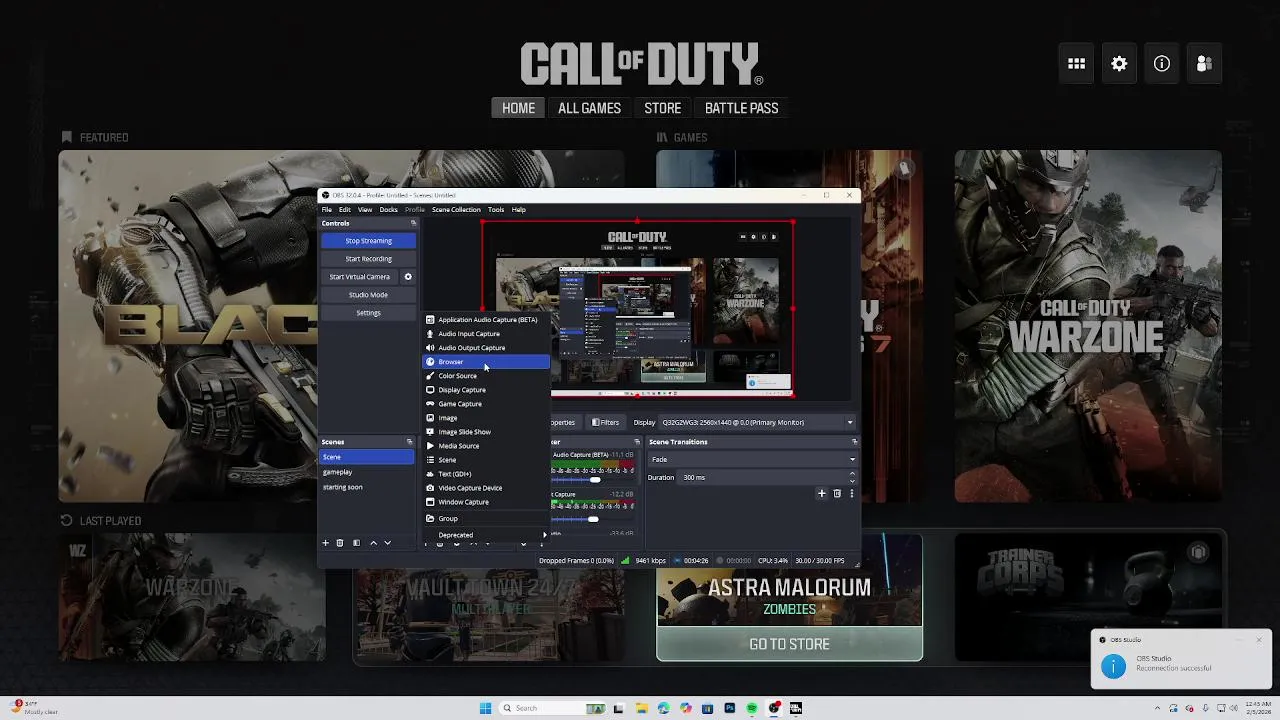The image size is (1280, 720).
Task: Pop out the Controls dock
Action: click(413, 223)
